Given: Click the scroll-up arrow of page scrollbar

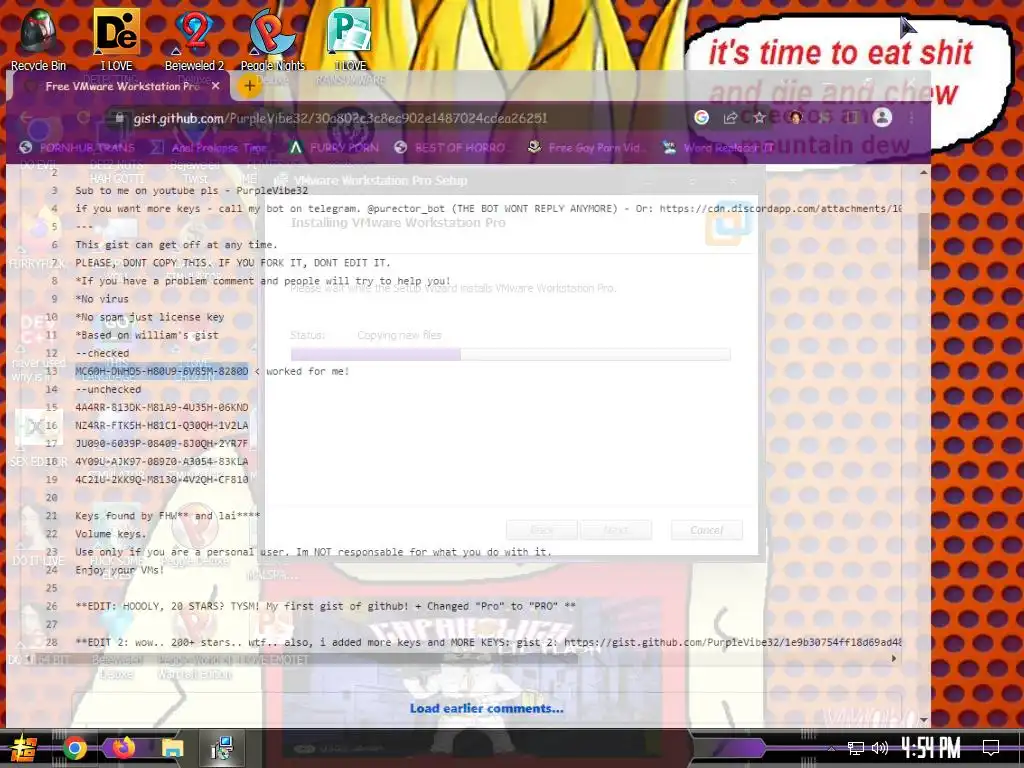Looking at the screenshot, I should 923,172.
